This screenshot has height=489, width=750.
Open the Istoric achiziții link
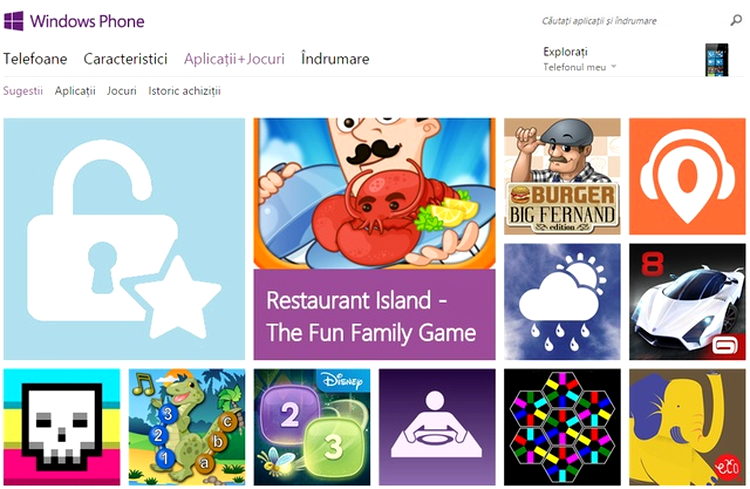click(x=185, y=91)
